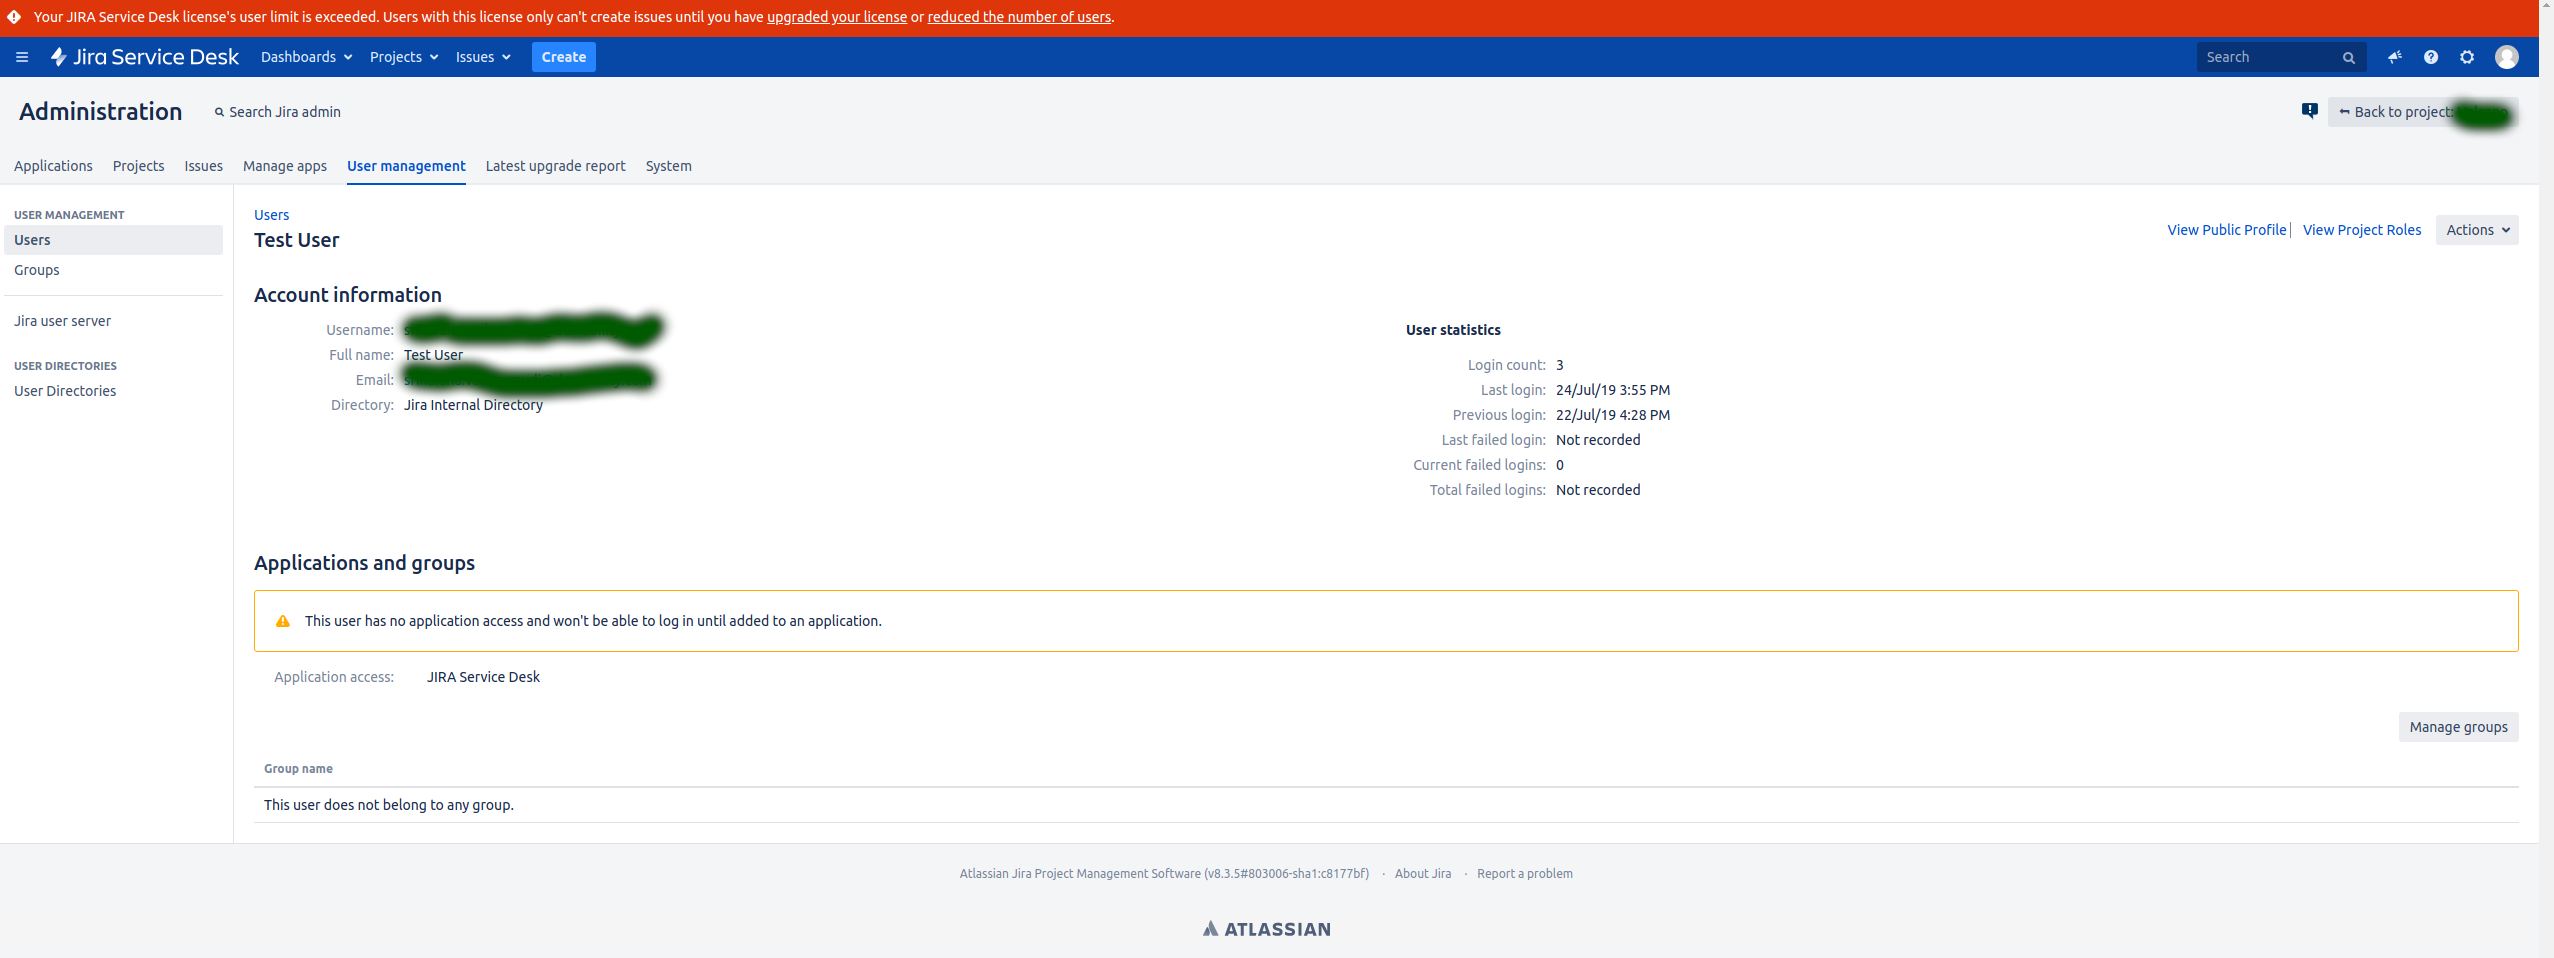Open Jira user server in sidebar
The image size is (2554, 958).
62,321
